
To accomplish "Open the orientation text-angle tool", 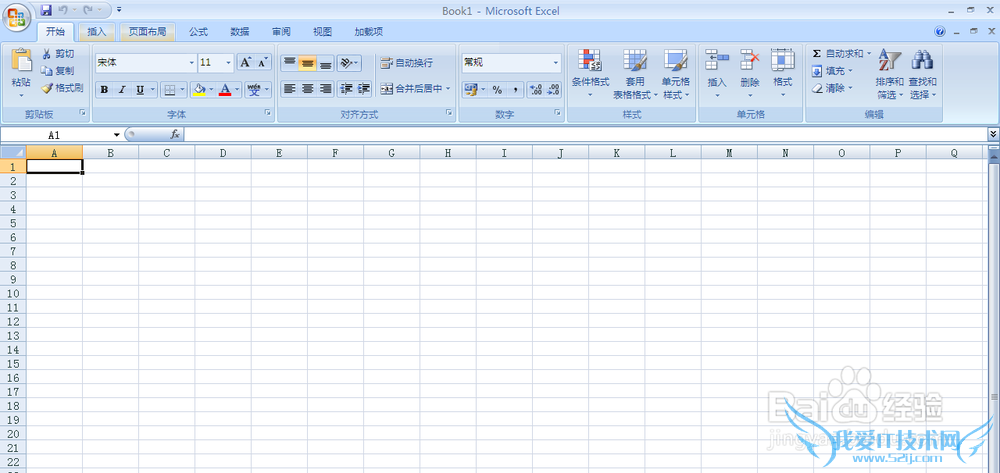I will pos(349,62).
